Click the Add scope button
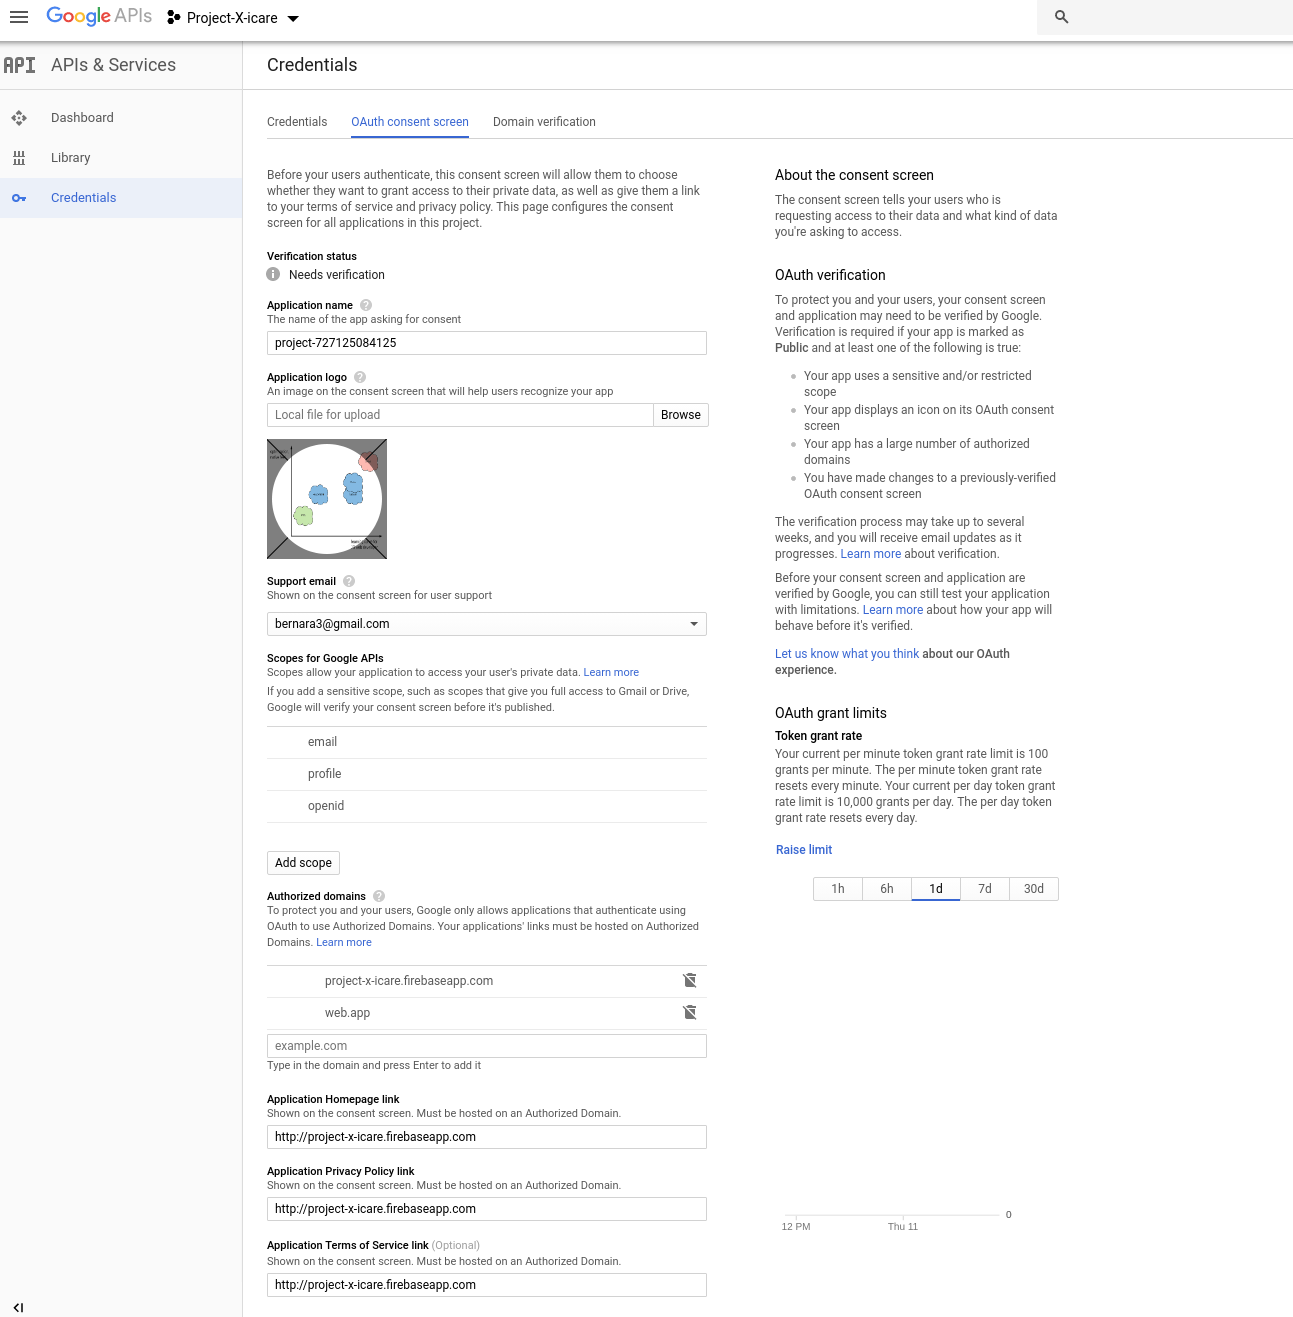This screenshot has width=1293, height=1317. coord(303,863)
